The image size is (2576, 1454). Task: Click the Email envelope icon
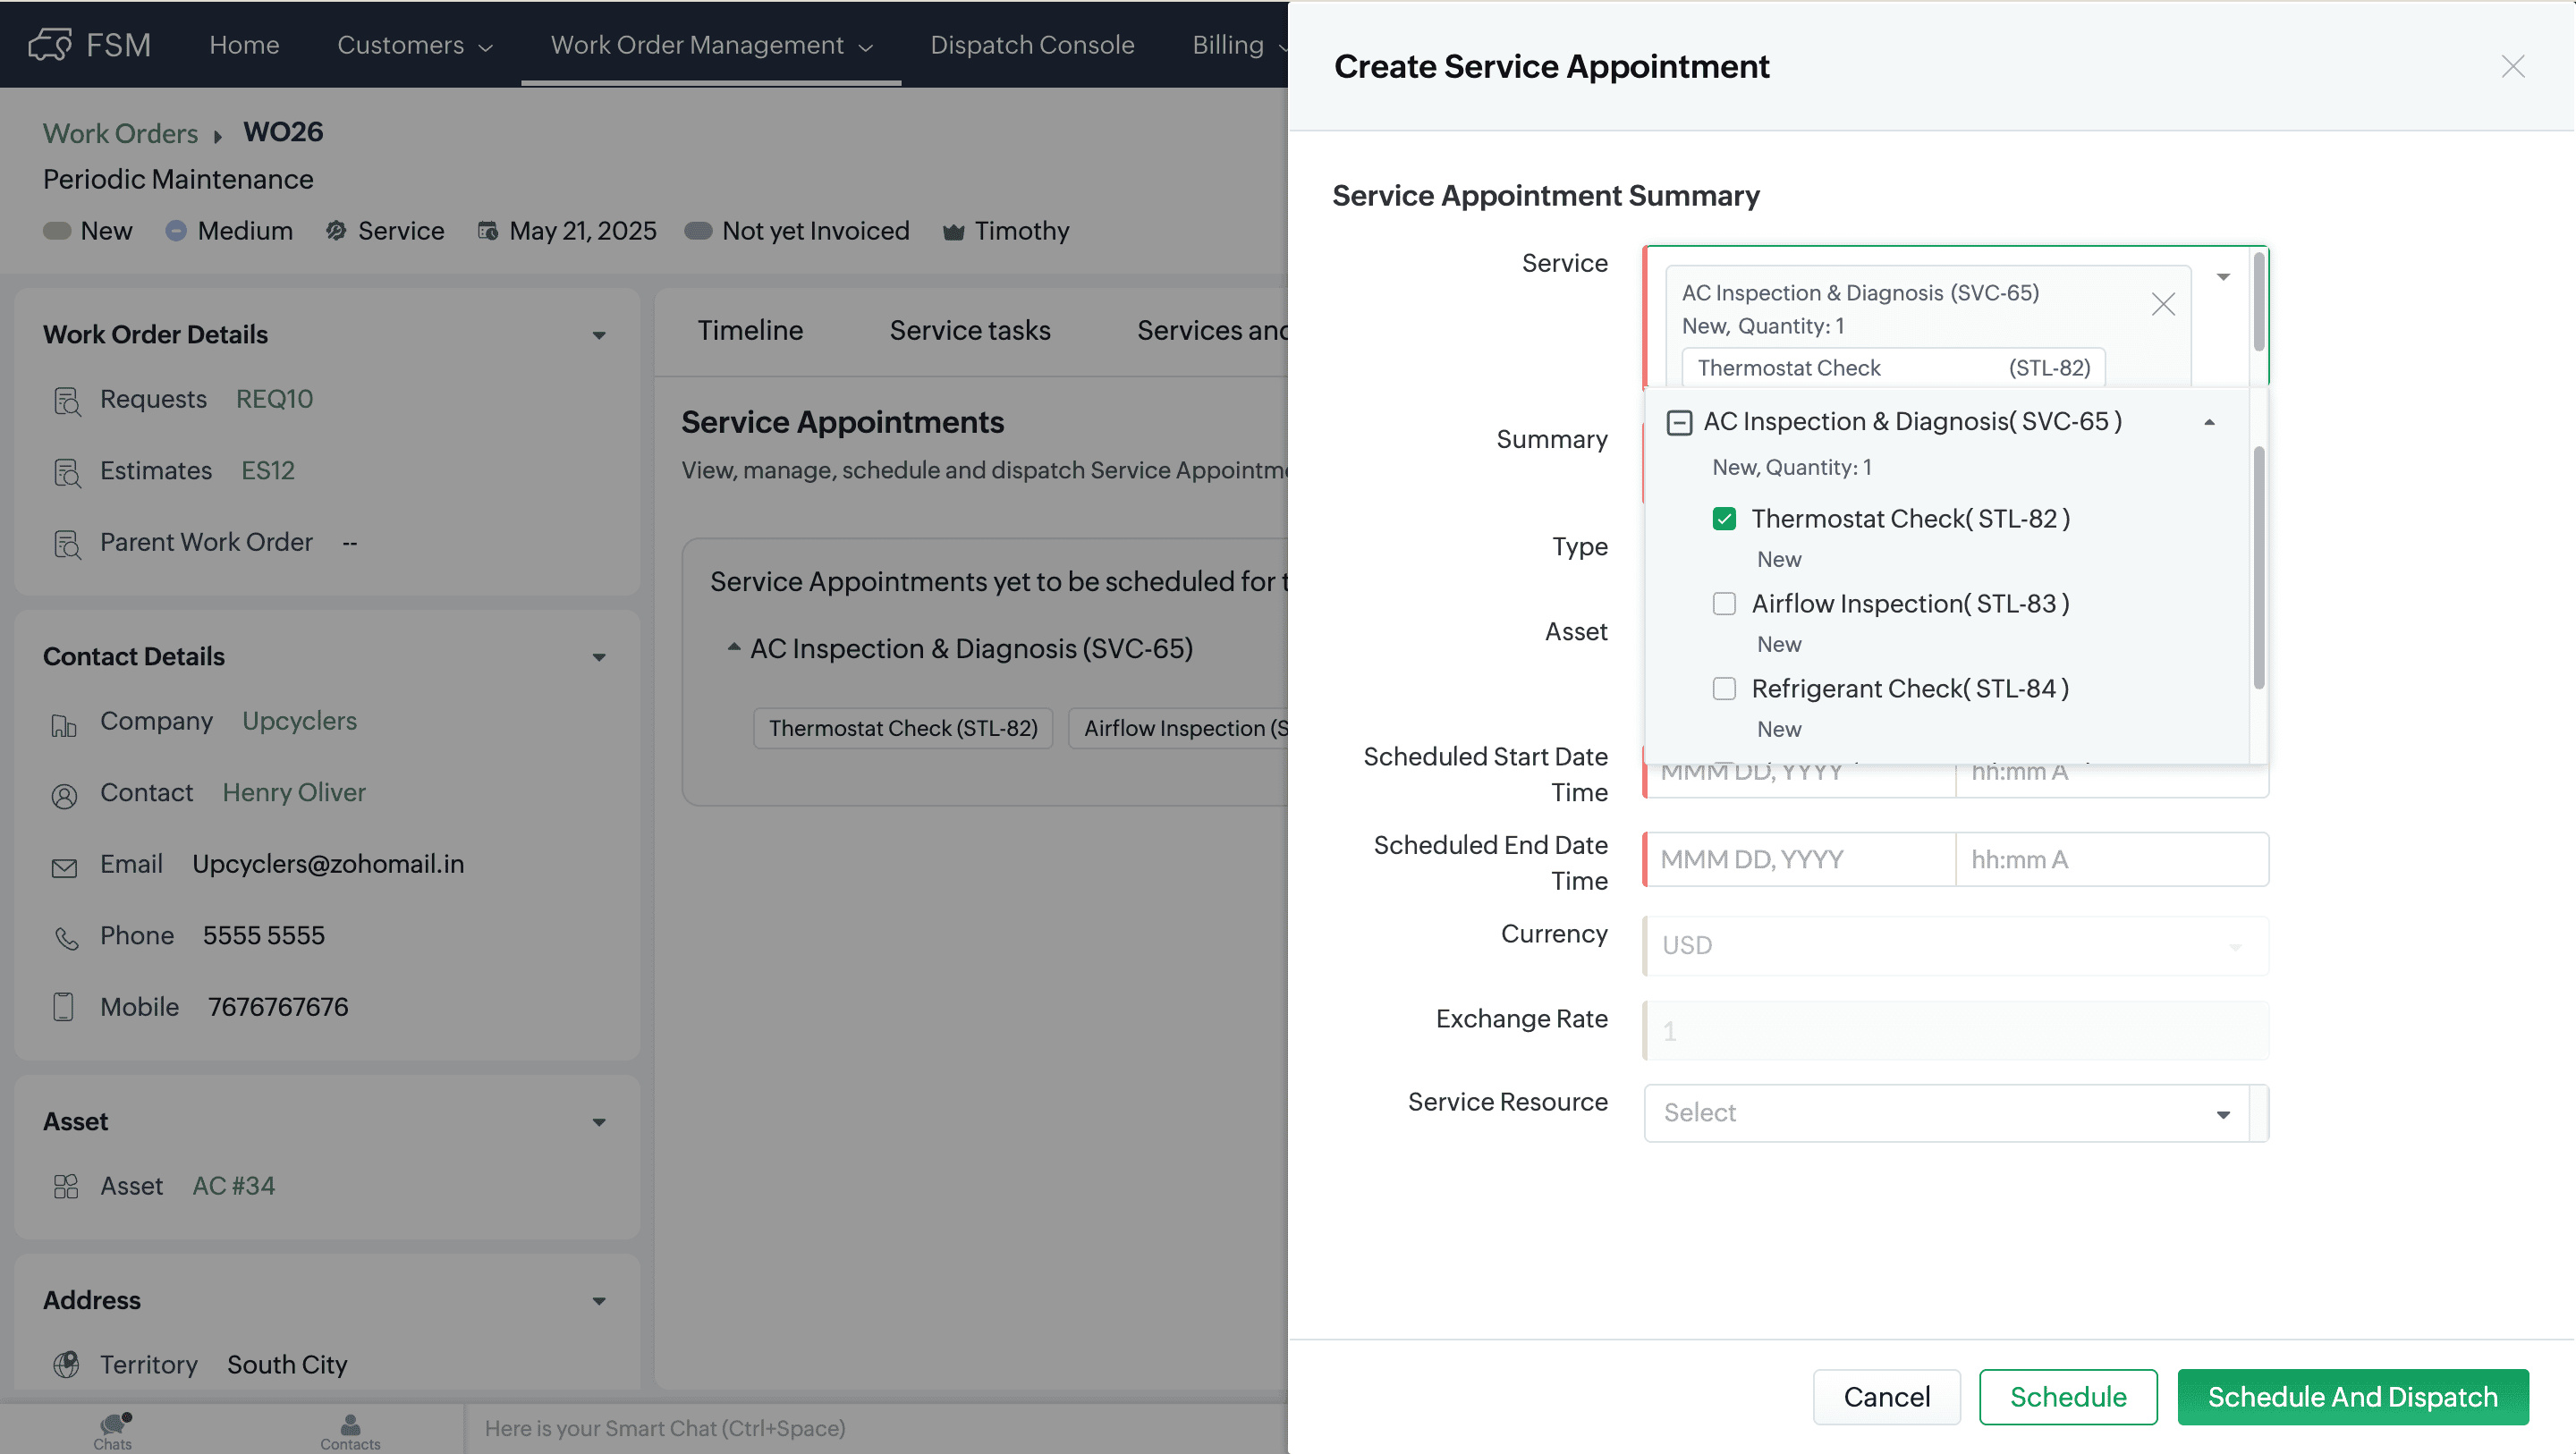coord(64,867)
